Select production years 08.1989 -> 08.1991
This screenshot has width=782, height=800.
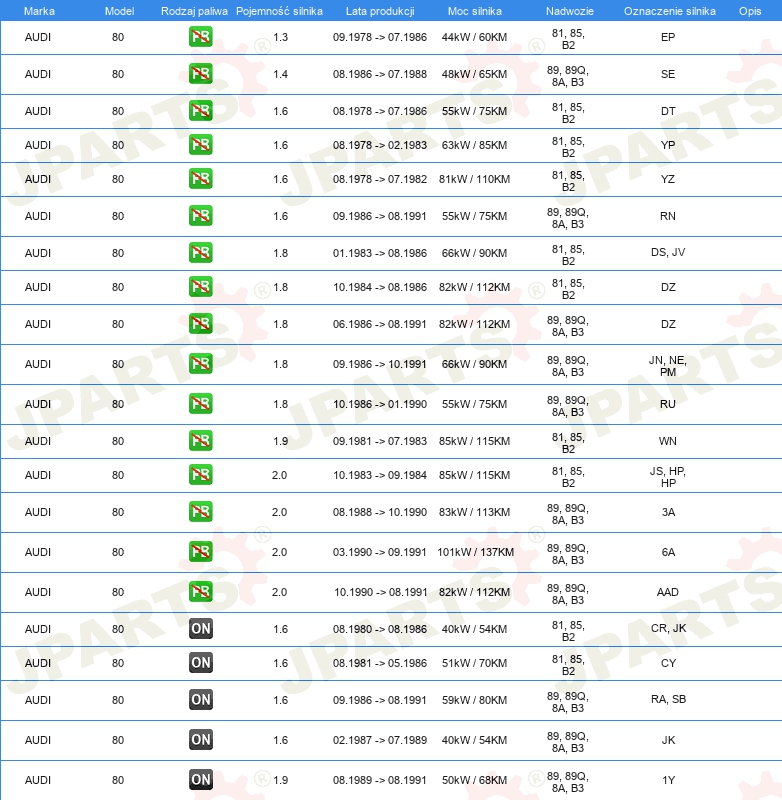[x=380, y=780]
